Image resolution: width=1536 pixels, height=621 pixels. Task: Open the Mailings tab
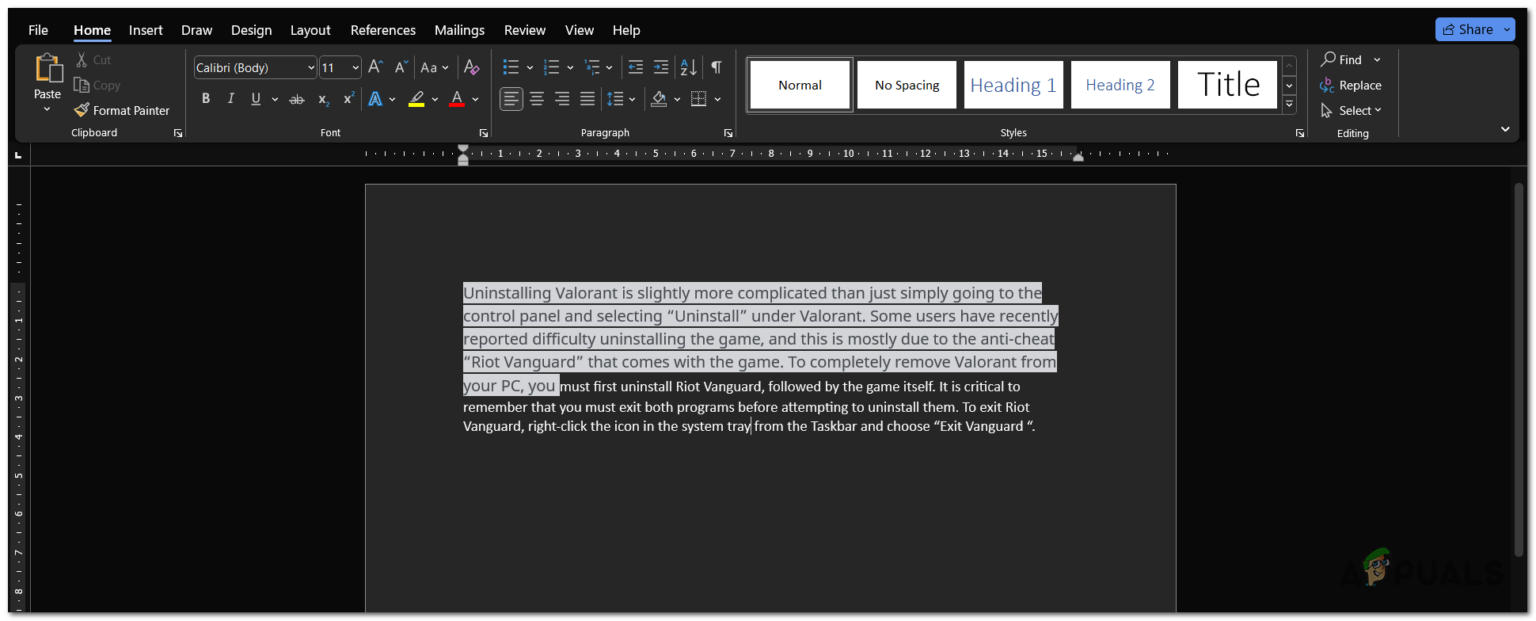click(x=459, y=30)
